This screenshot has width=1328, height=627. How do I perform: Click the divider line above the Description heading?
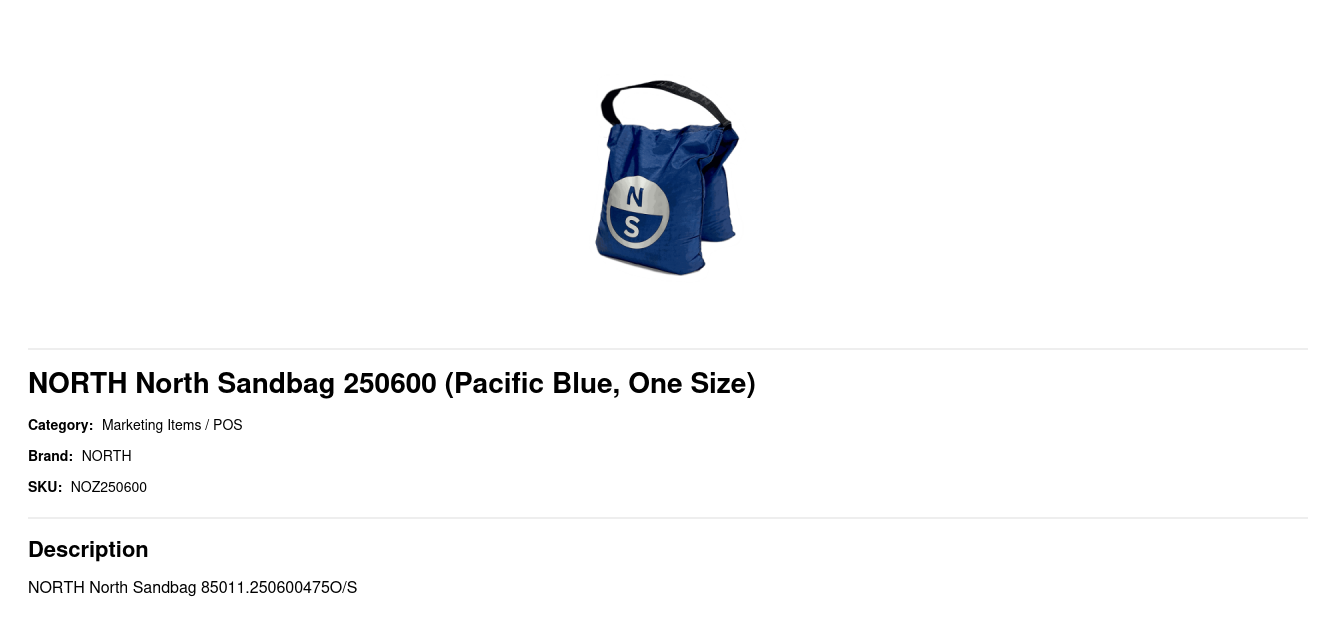[668, 518]
